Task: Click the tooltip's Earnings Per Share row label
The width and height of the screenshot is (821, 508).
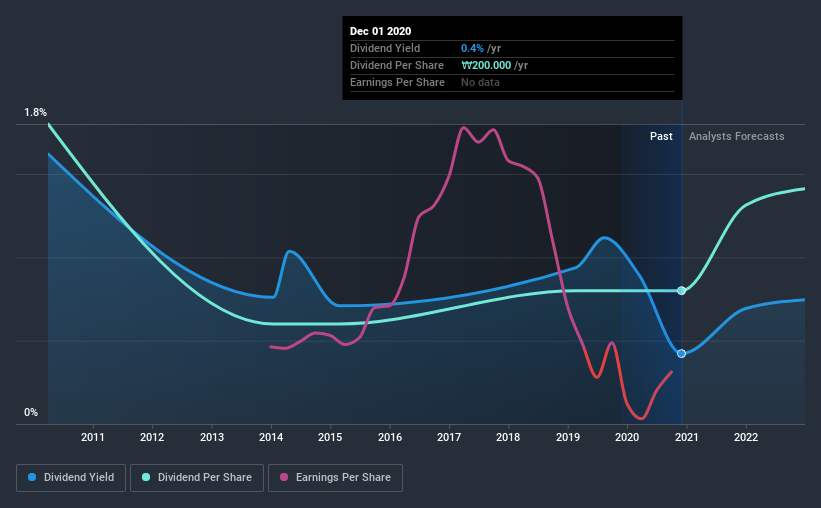Action: [397, 82]
